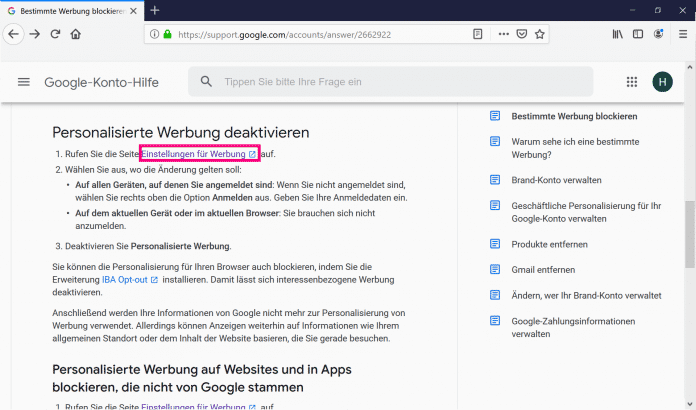
Task: Open the Firefox application menu
Action: (681, 33)
